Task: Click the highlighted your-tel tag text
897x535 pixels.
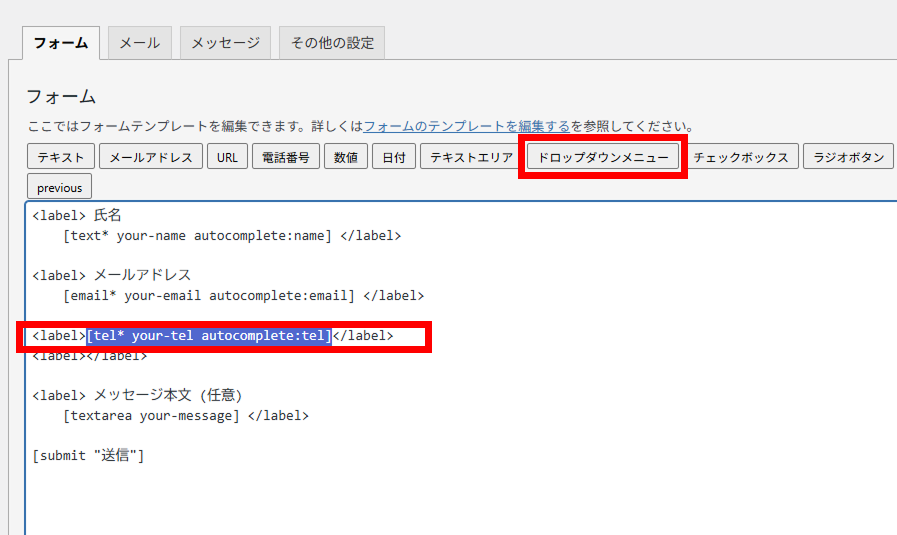Action: pos(208,336)
